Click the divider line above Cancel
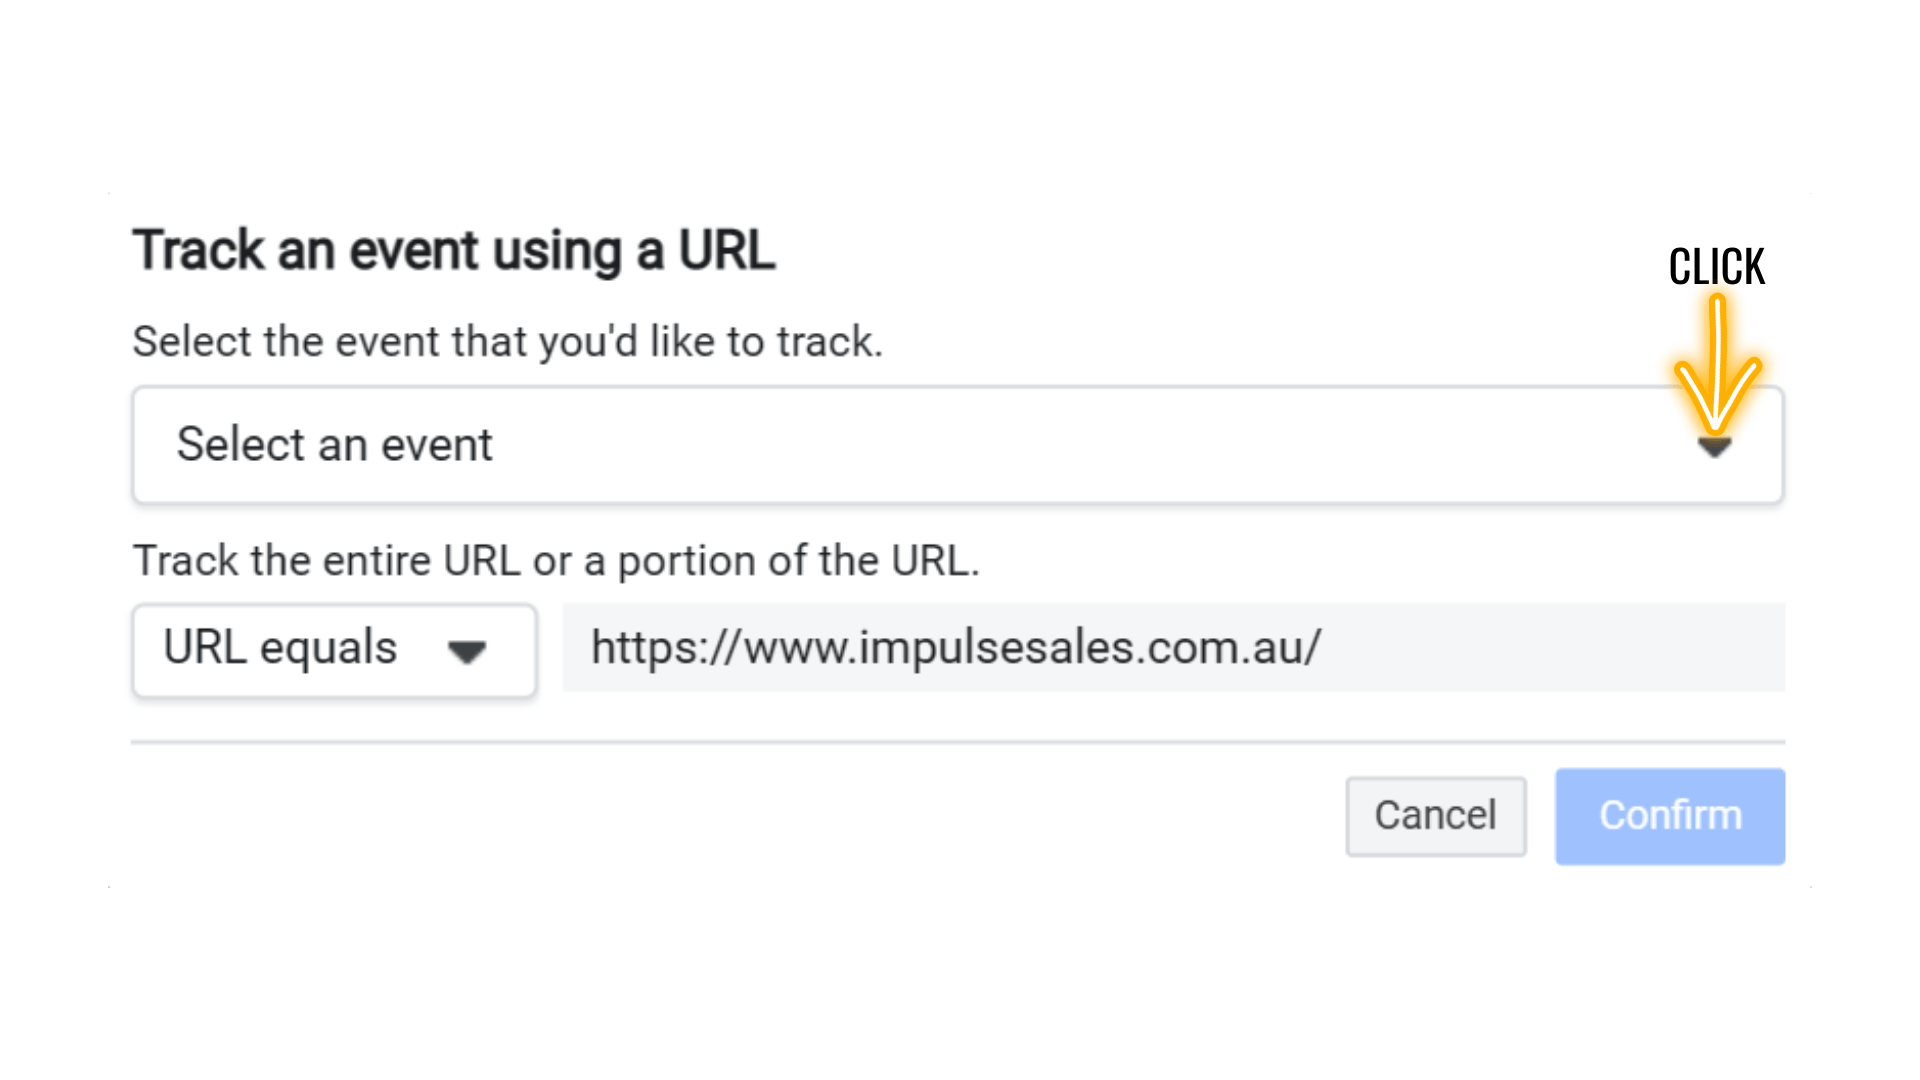This screenshot has height=1080, width=1920. (x=958, y=742)
